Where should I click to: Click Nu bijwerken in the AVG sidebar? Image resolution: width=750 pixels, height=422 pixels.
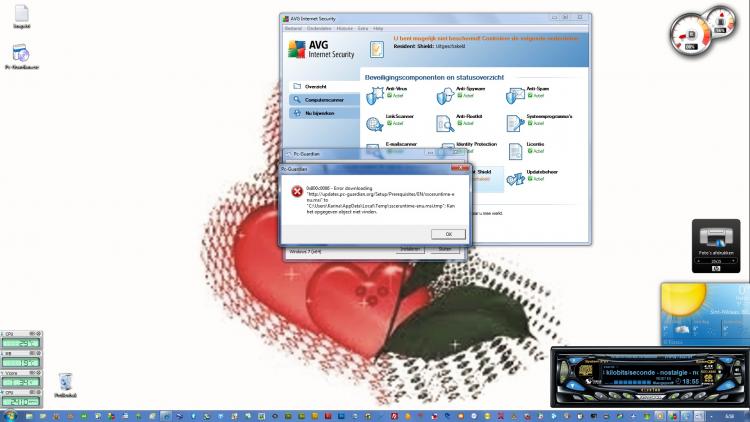coord(324,113)
